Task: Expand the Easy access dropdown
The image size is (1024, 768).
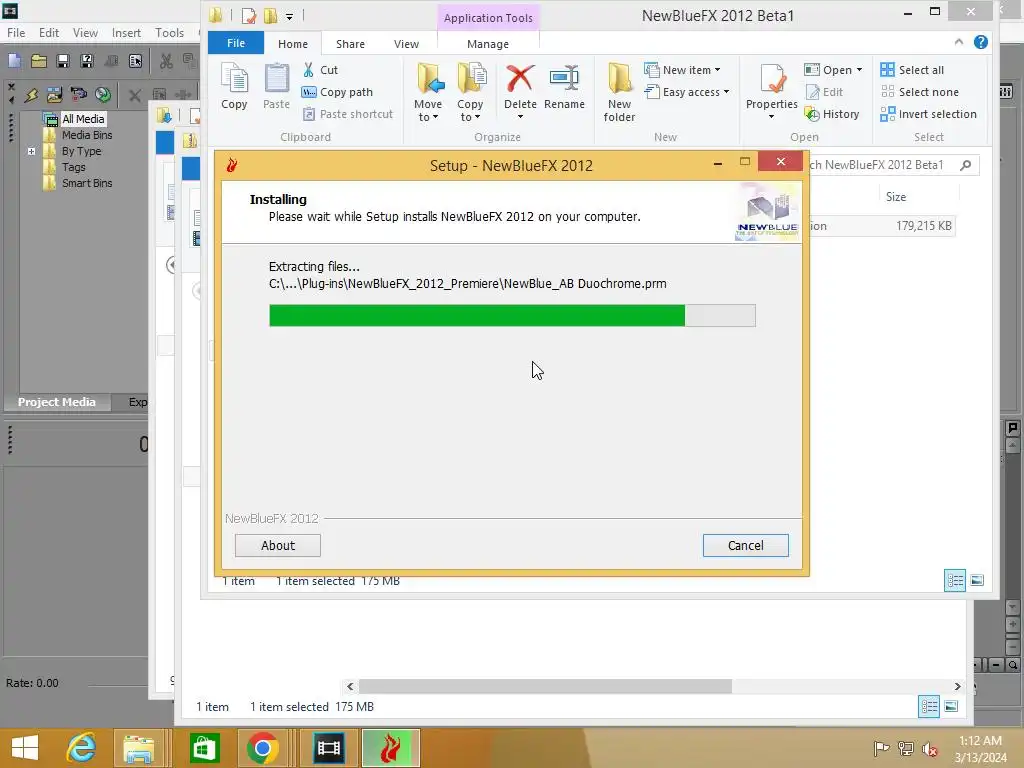Action: pyautogui.click(x=686, y=92)
